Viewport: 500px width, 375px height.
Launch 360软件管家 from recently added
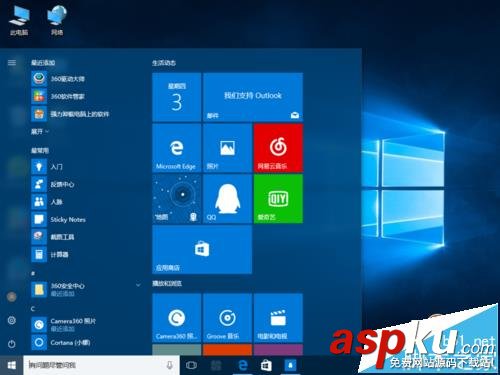[x=87, y=97]
